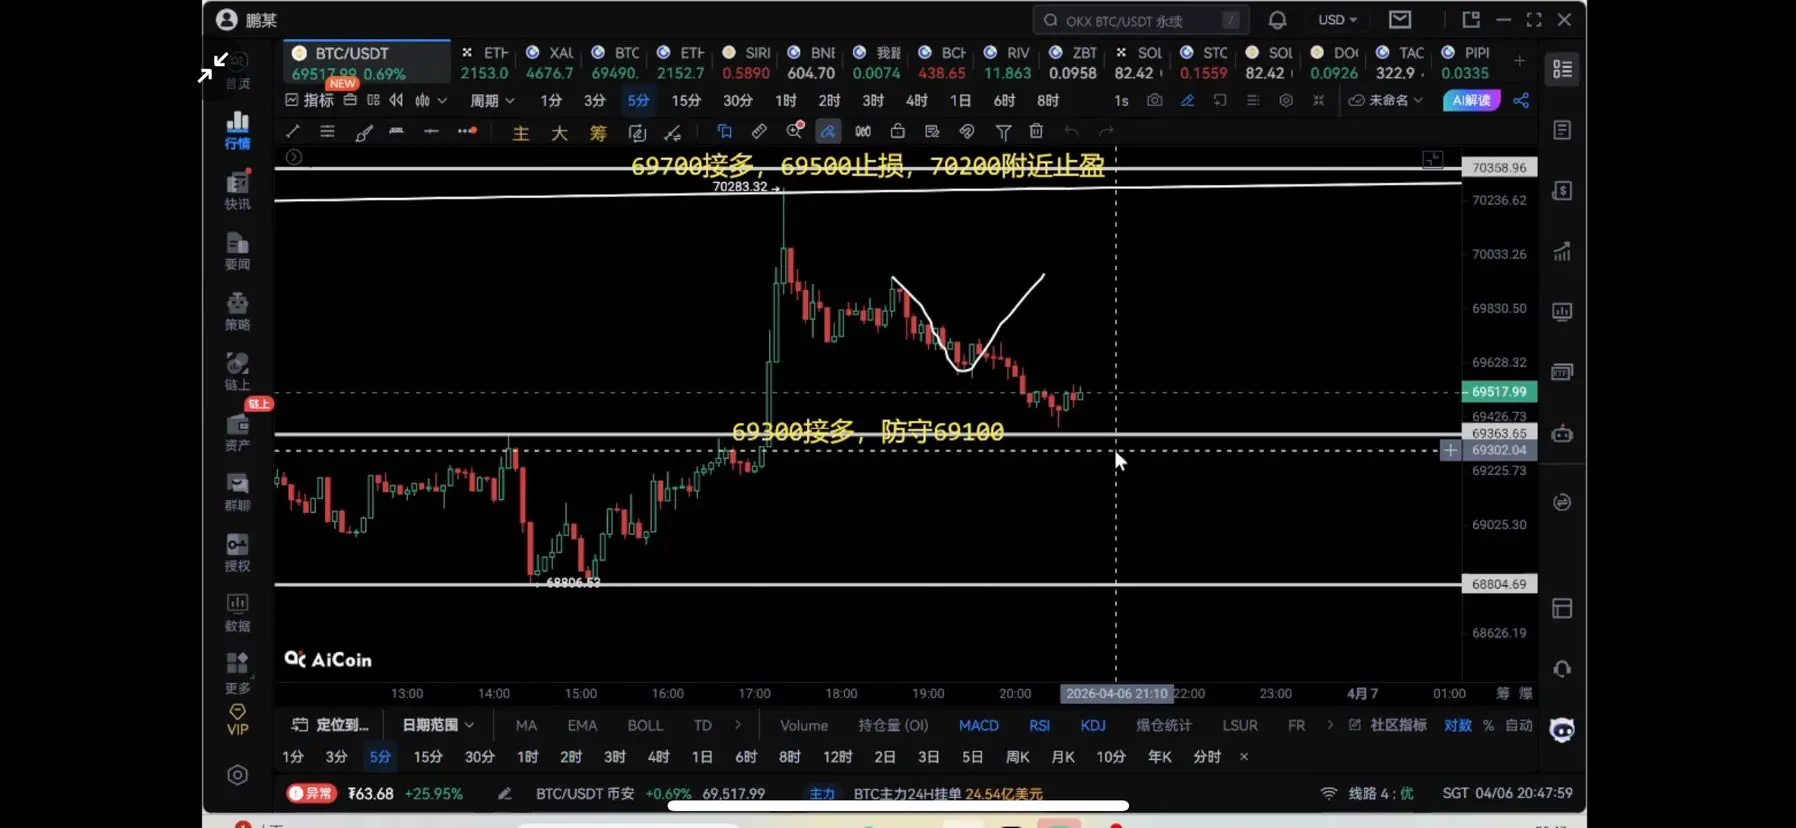The width and height of the screenshot is (1796, 828).
Task: Toggle the 自动 auto scale option
Action: 1519,725
